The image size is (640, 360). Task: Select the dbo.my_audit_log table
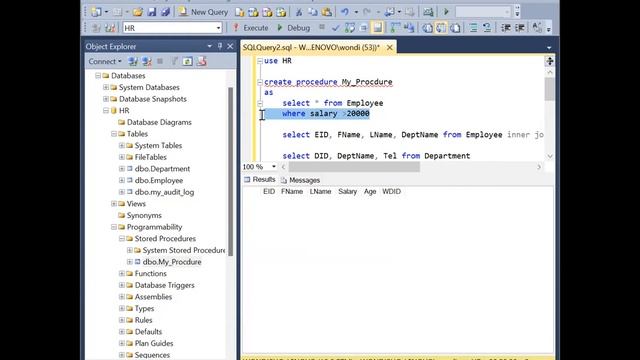click(164, 192)
